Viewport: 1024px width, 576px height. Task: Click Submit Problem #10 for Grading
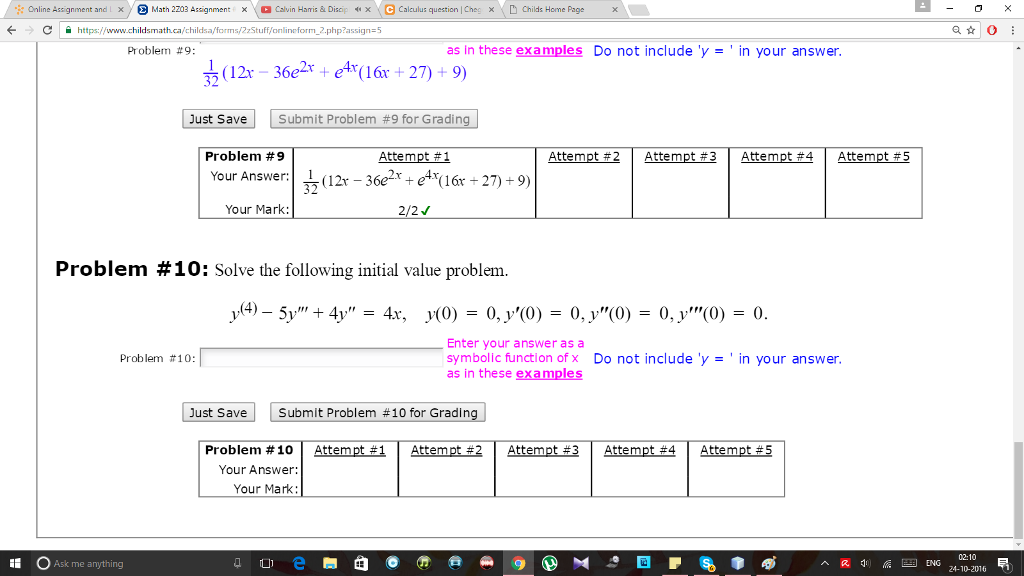coord(377,412)
